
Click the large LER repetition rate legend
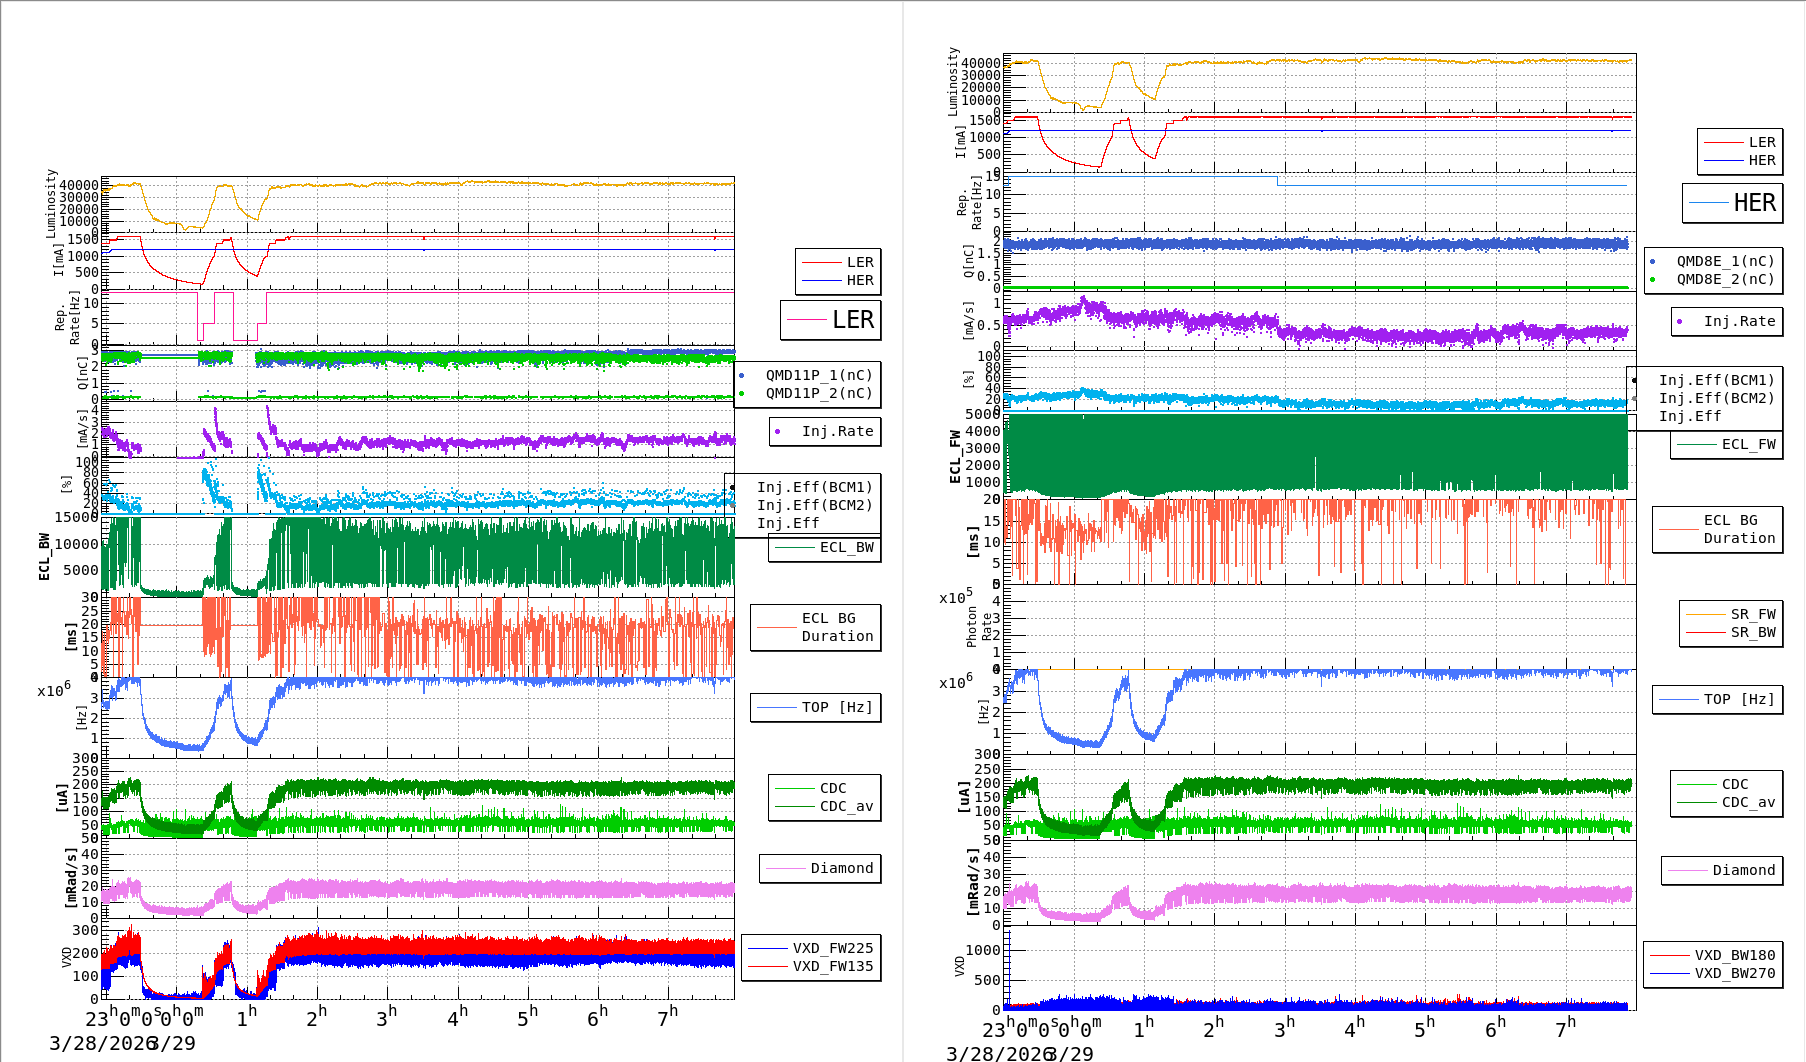pyautogui.click(x=831, y=320)
